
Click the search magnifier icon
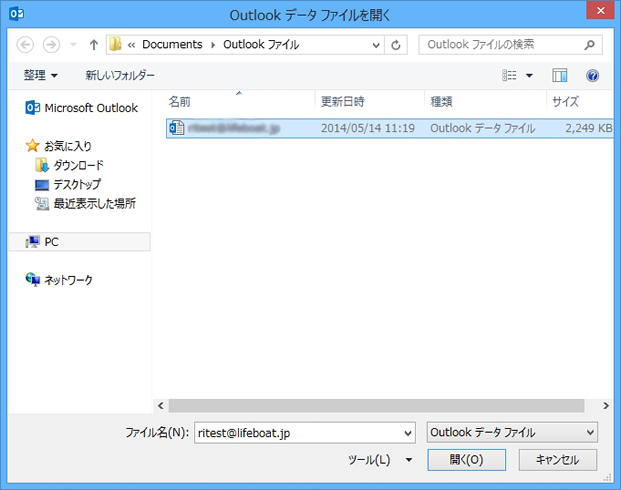pos(589,45)
